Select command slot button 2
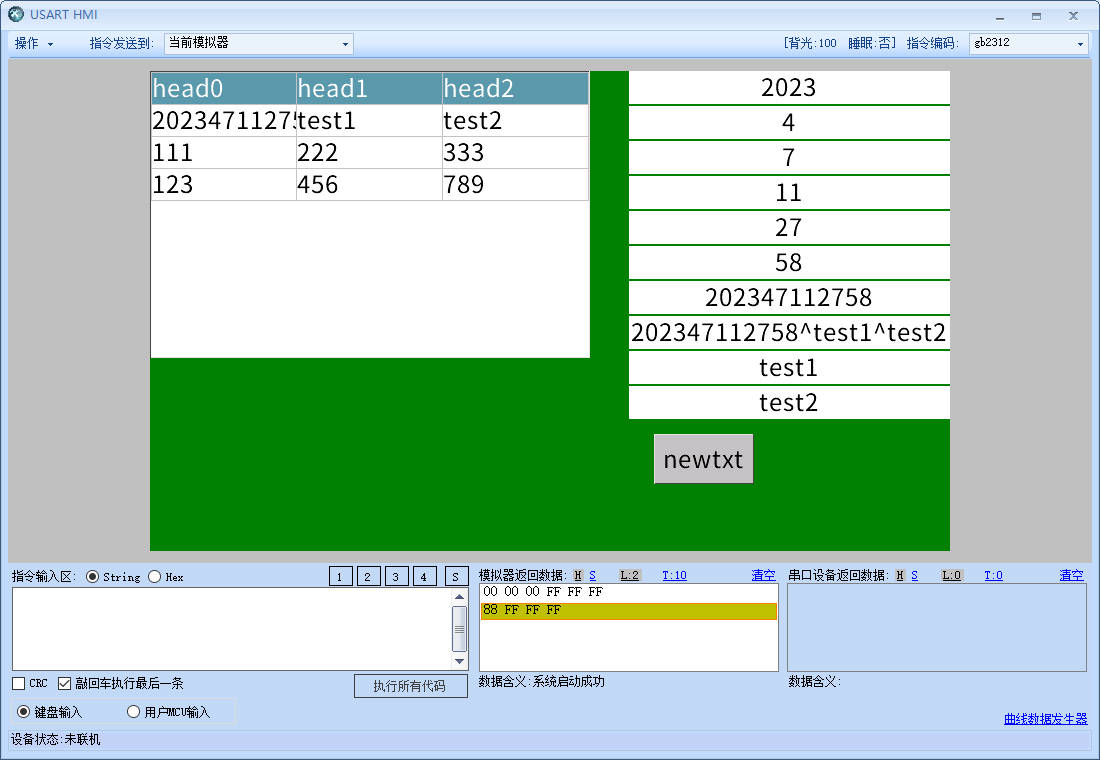 point(369,576)
